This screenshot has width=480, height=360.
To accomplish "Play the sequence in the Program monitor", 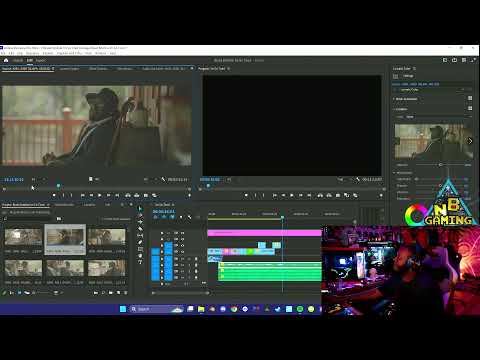I will [292, 195].
